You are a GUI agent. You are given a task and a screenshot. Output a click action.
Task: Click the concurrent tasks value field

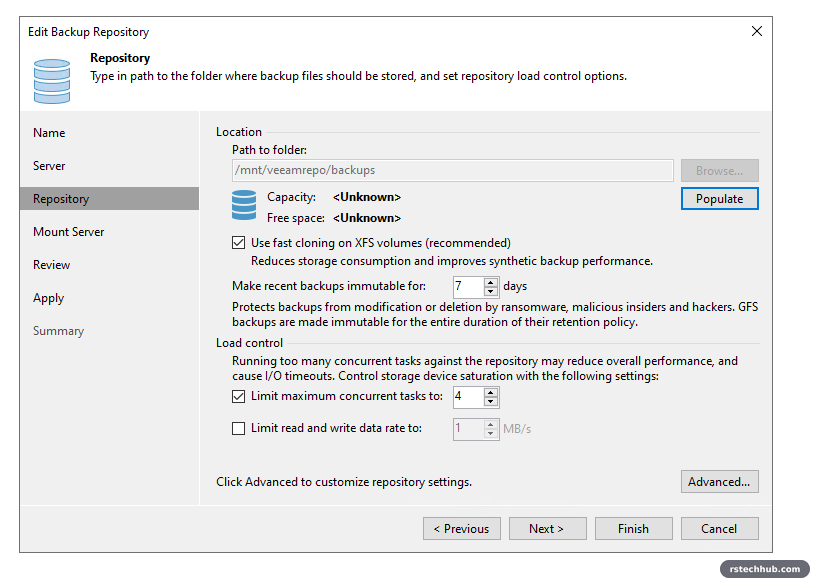469,397
